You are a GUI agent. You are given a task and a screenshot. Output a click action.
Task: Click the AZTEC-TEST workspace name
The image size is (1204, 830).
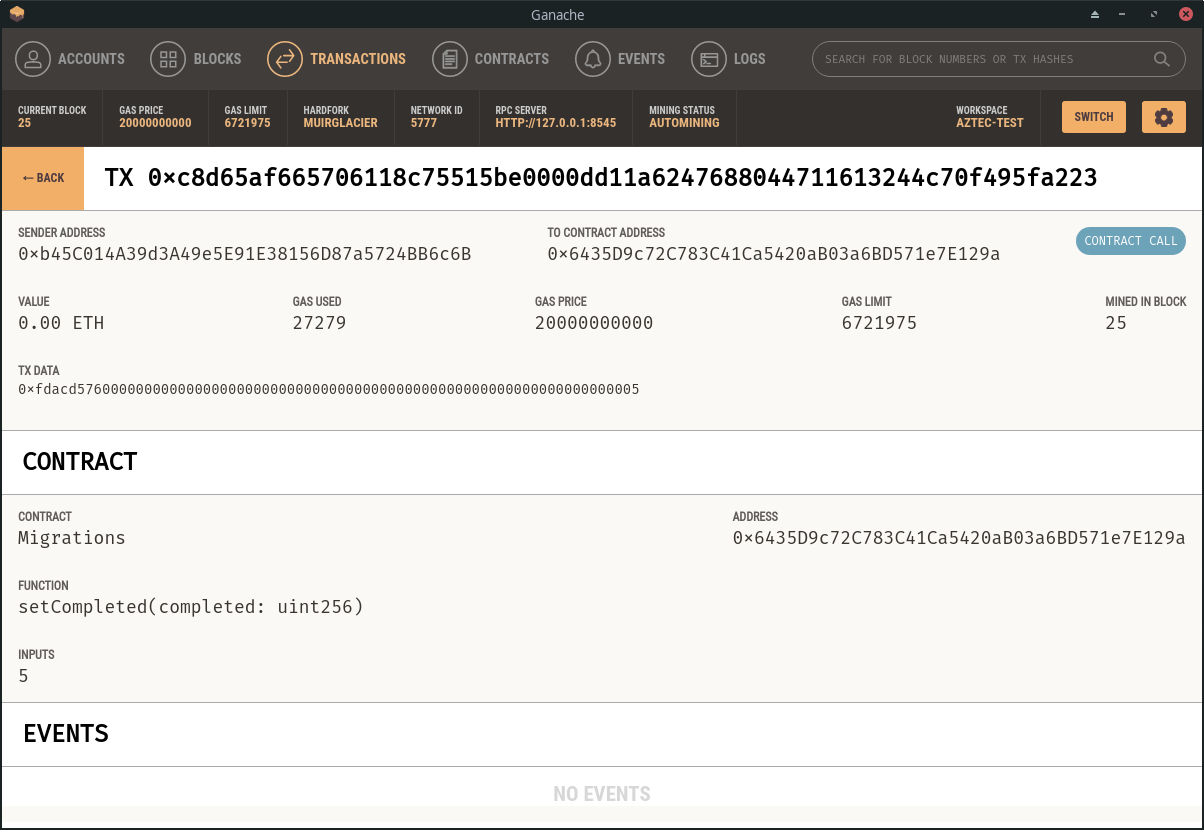click(990, 123)
